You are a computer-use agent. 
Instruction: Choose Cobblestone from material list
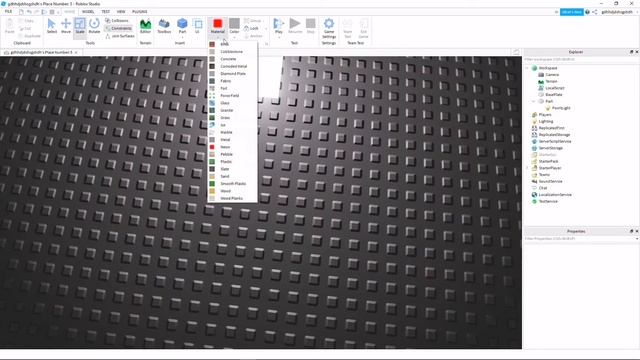point(232,52)
